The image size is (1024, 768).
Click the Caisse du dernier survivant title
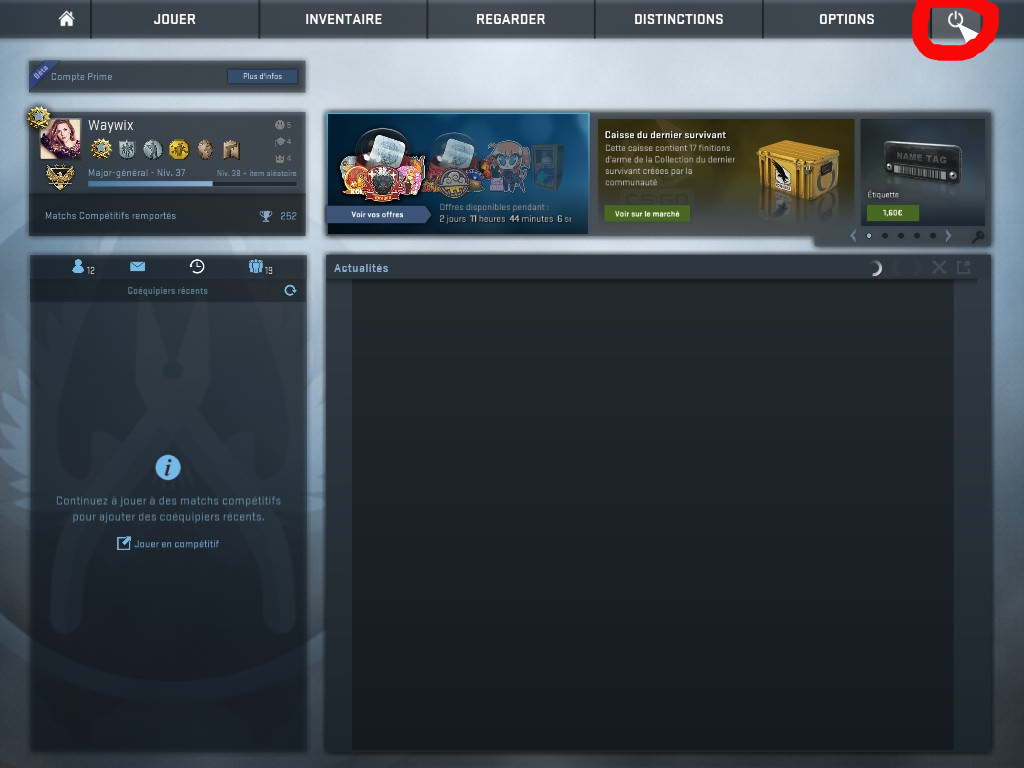pyautogui.click(x=665, y=135)
